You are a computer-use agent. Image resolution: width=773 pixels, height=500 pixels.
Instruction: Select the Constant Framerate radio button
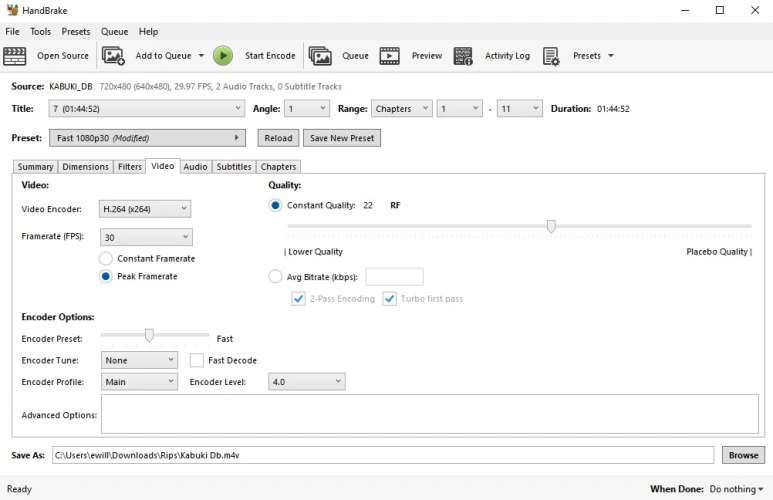106,259
